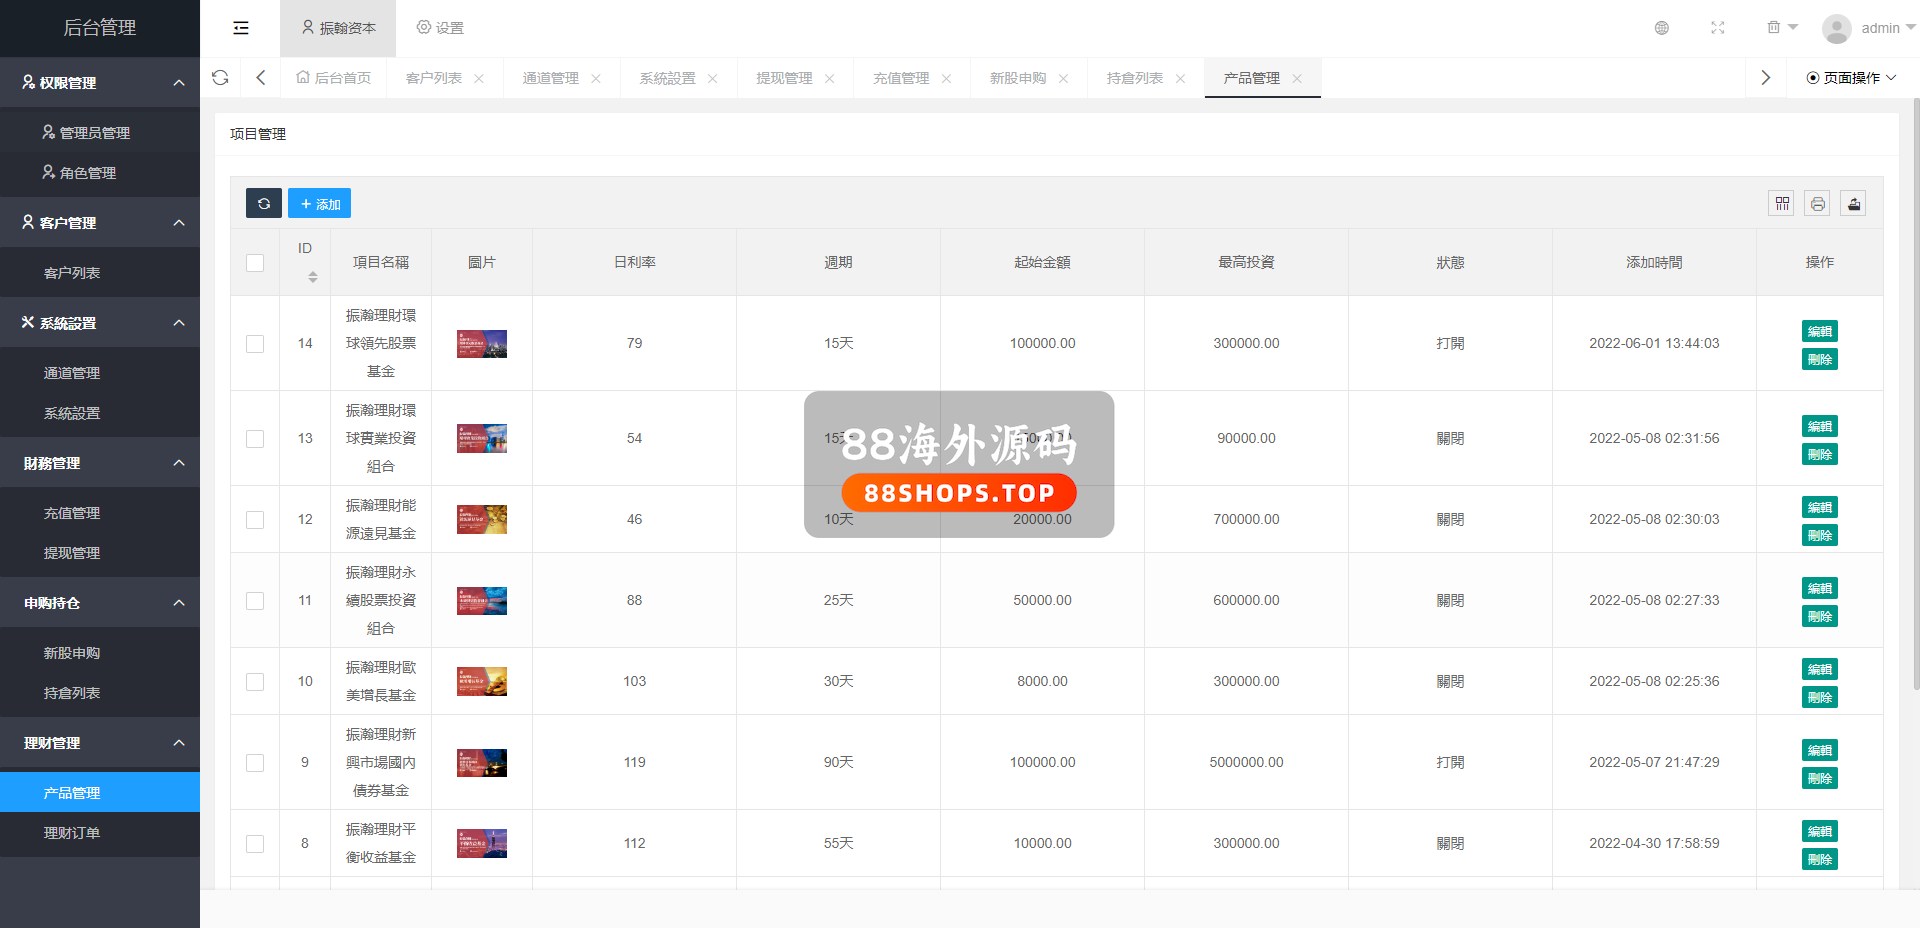Open 理财订单 in the sidebar
Screen dimensions: 1920x928
[72, 833]
